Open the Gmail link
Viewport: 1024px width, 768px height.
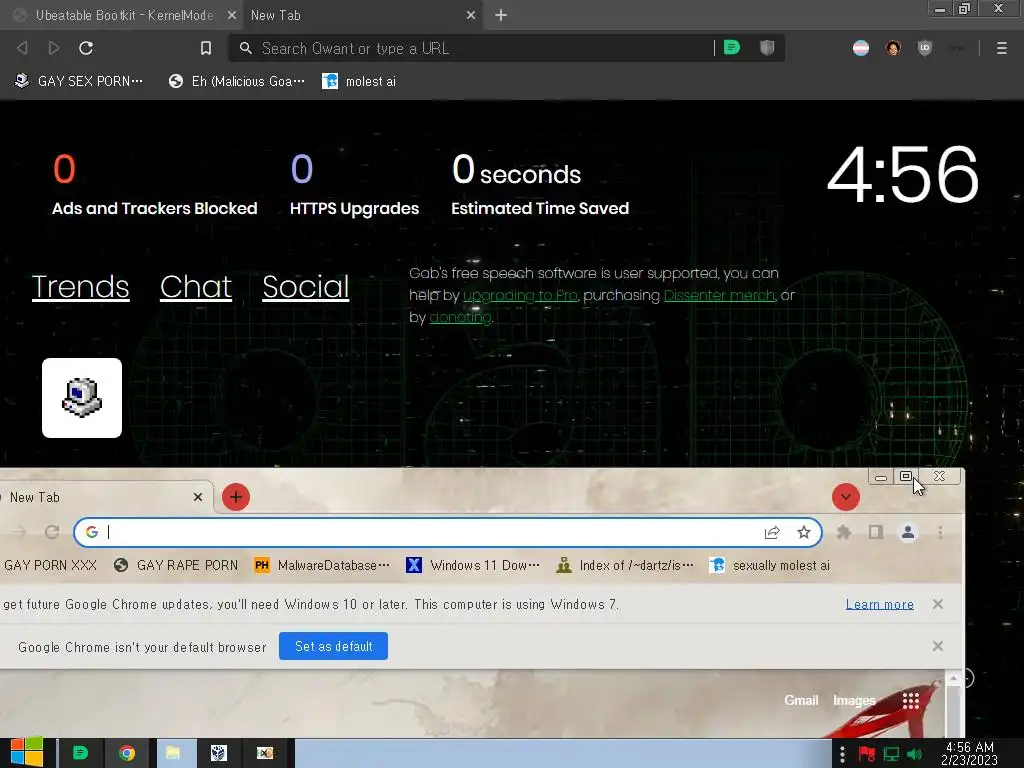(801, 701)
